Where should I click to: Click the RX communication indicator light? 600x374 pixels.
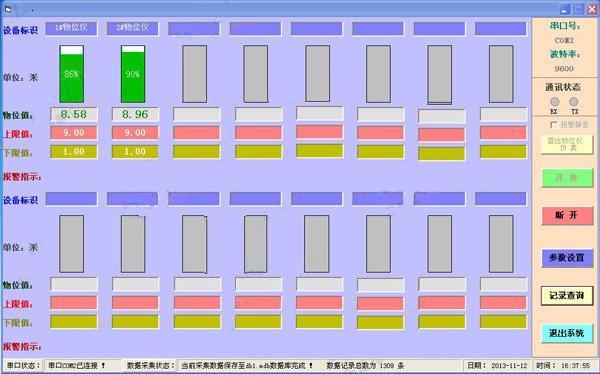click(554, 102)
